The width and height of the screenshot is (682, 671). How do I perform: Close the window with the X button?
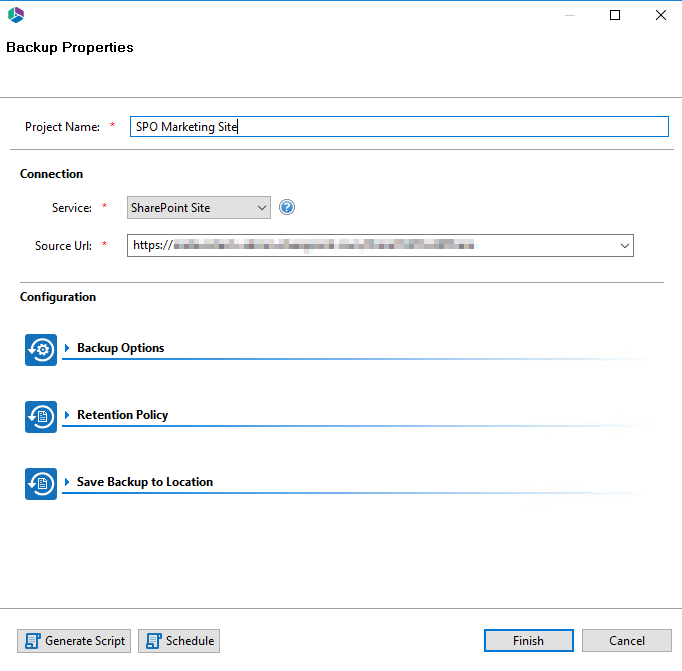coord(661,15)
